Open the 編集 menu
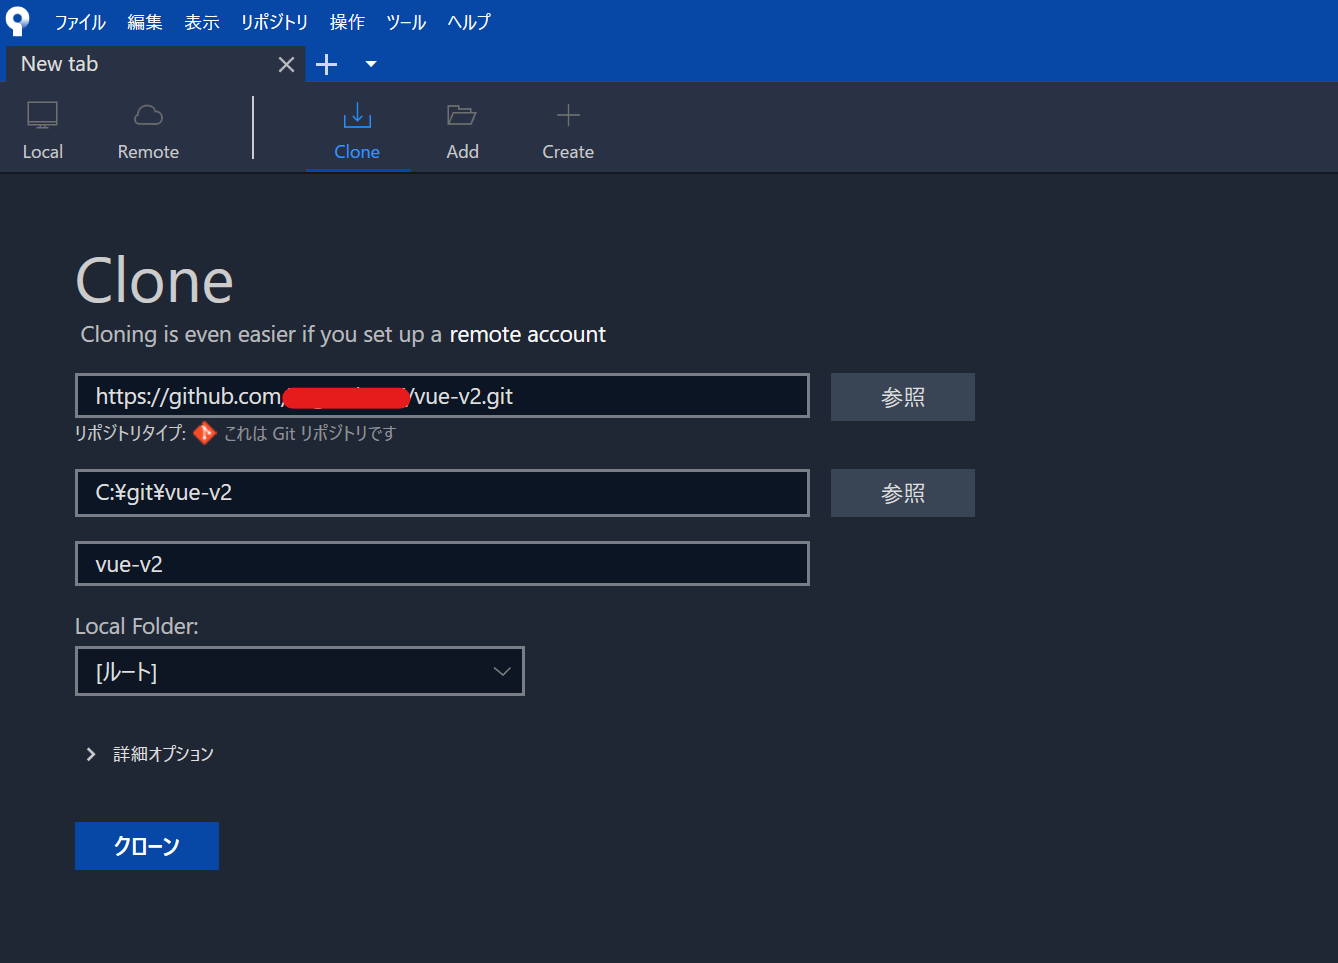This screenshot has width=1338, height=963. point(145,22)
